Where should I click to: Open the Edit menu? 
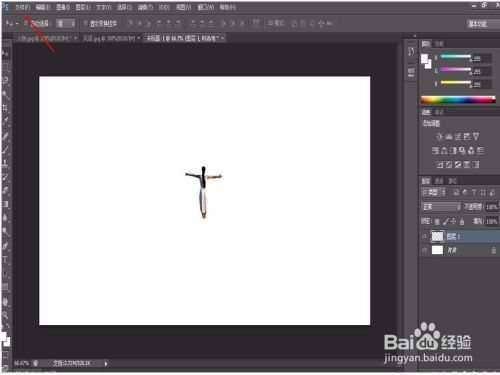pyautogui.click(x=43, y=7)
